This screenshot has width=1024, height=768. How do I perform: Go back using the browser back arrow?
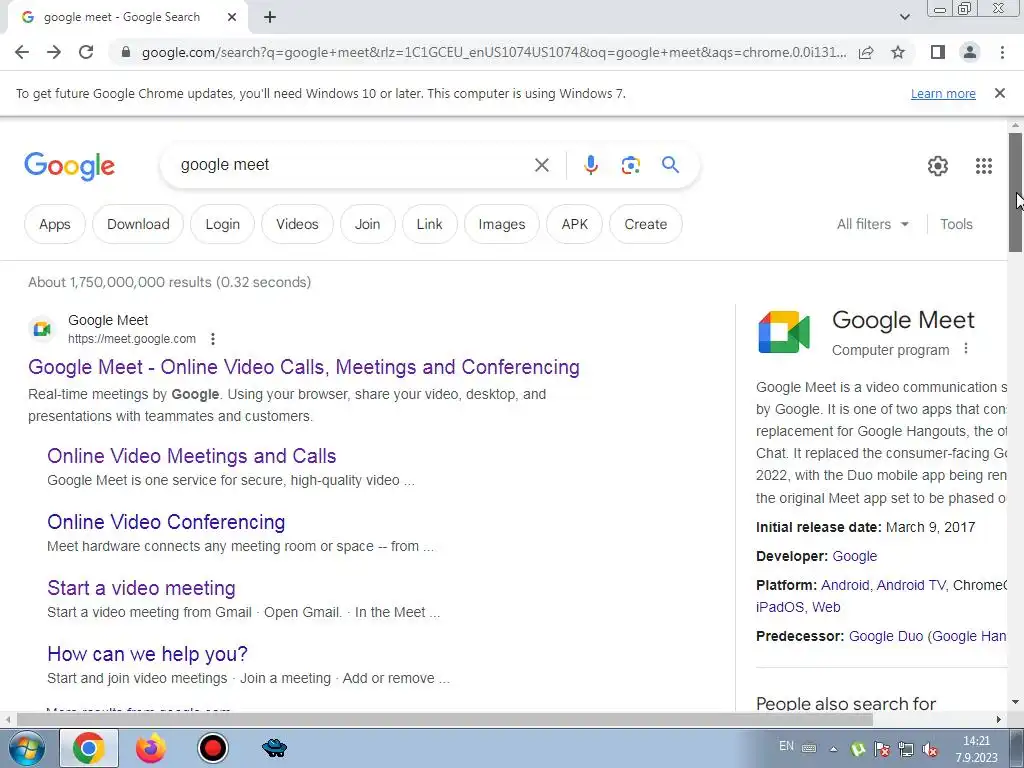pyautogui.click(x=22, y=52)
